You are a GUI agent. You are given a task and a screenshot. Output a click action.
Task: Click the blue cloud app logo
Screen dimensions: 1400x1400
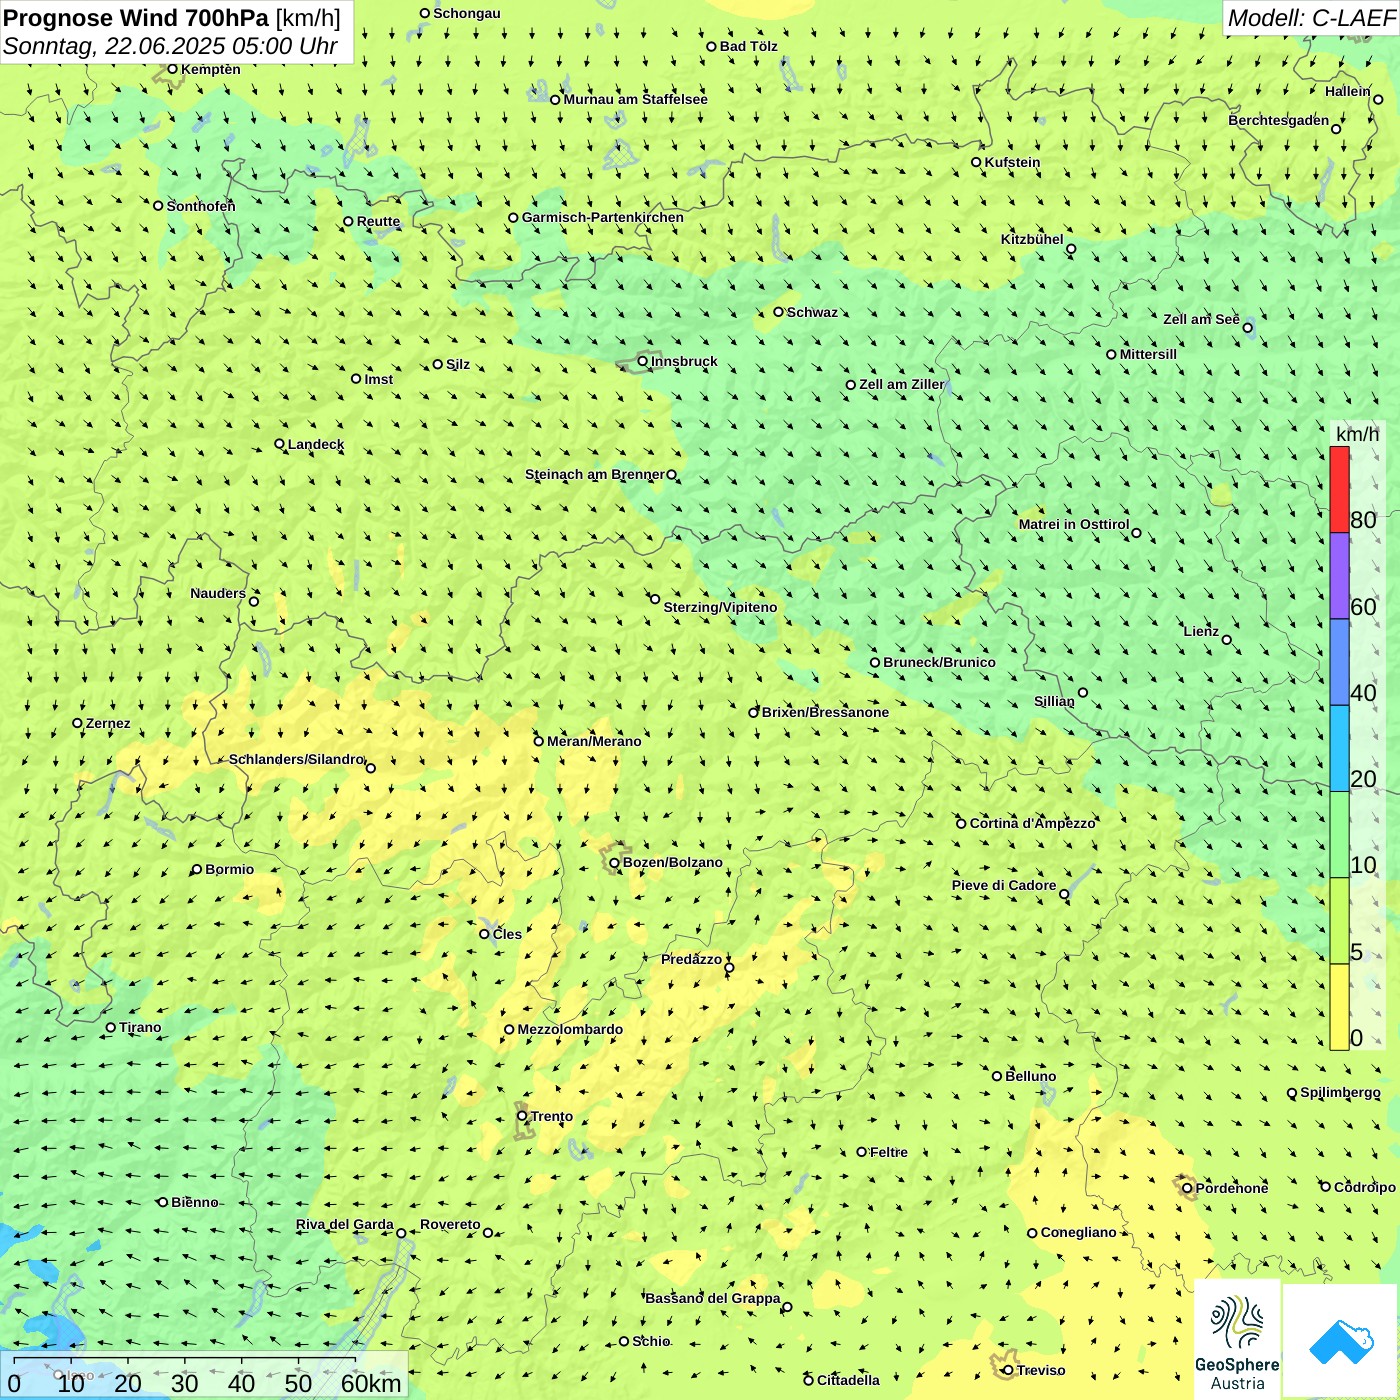(x=1340, y=1340)
